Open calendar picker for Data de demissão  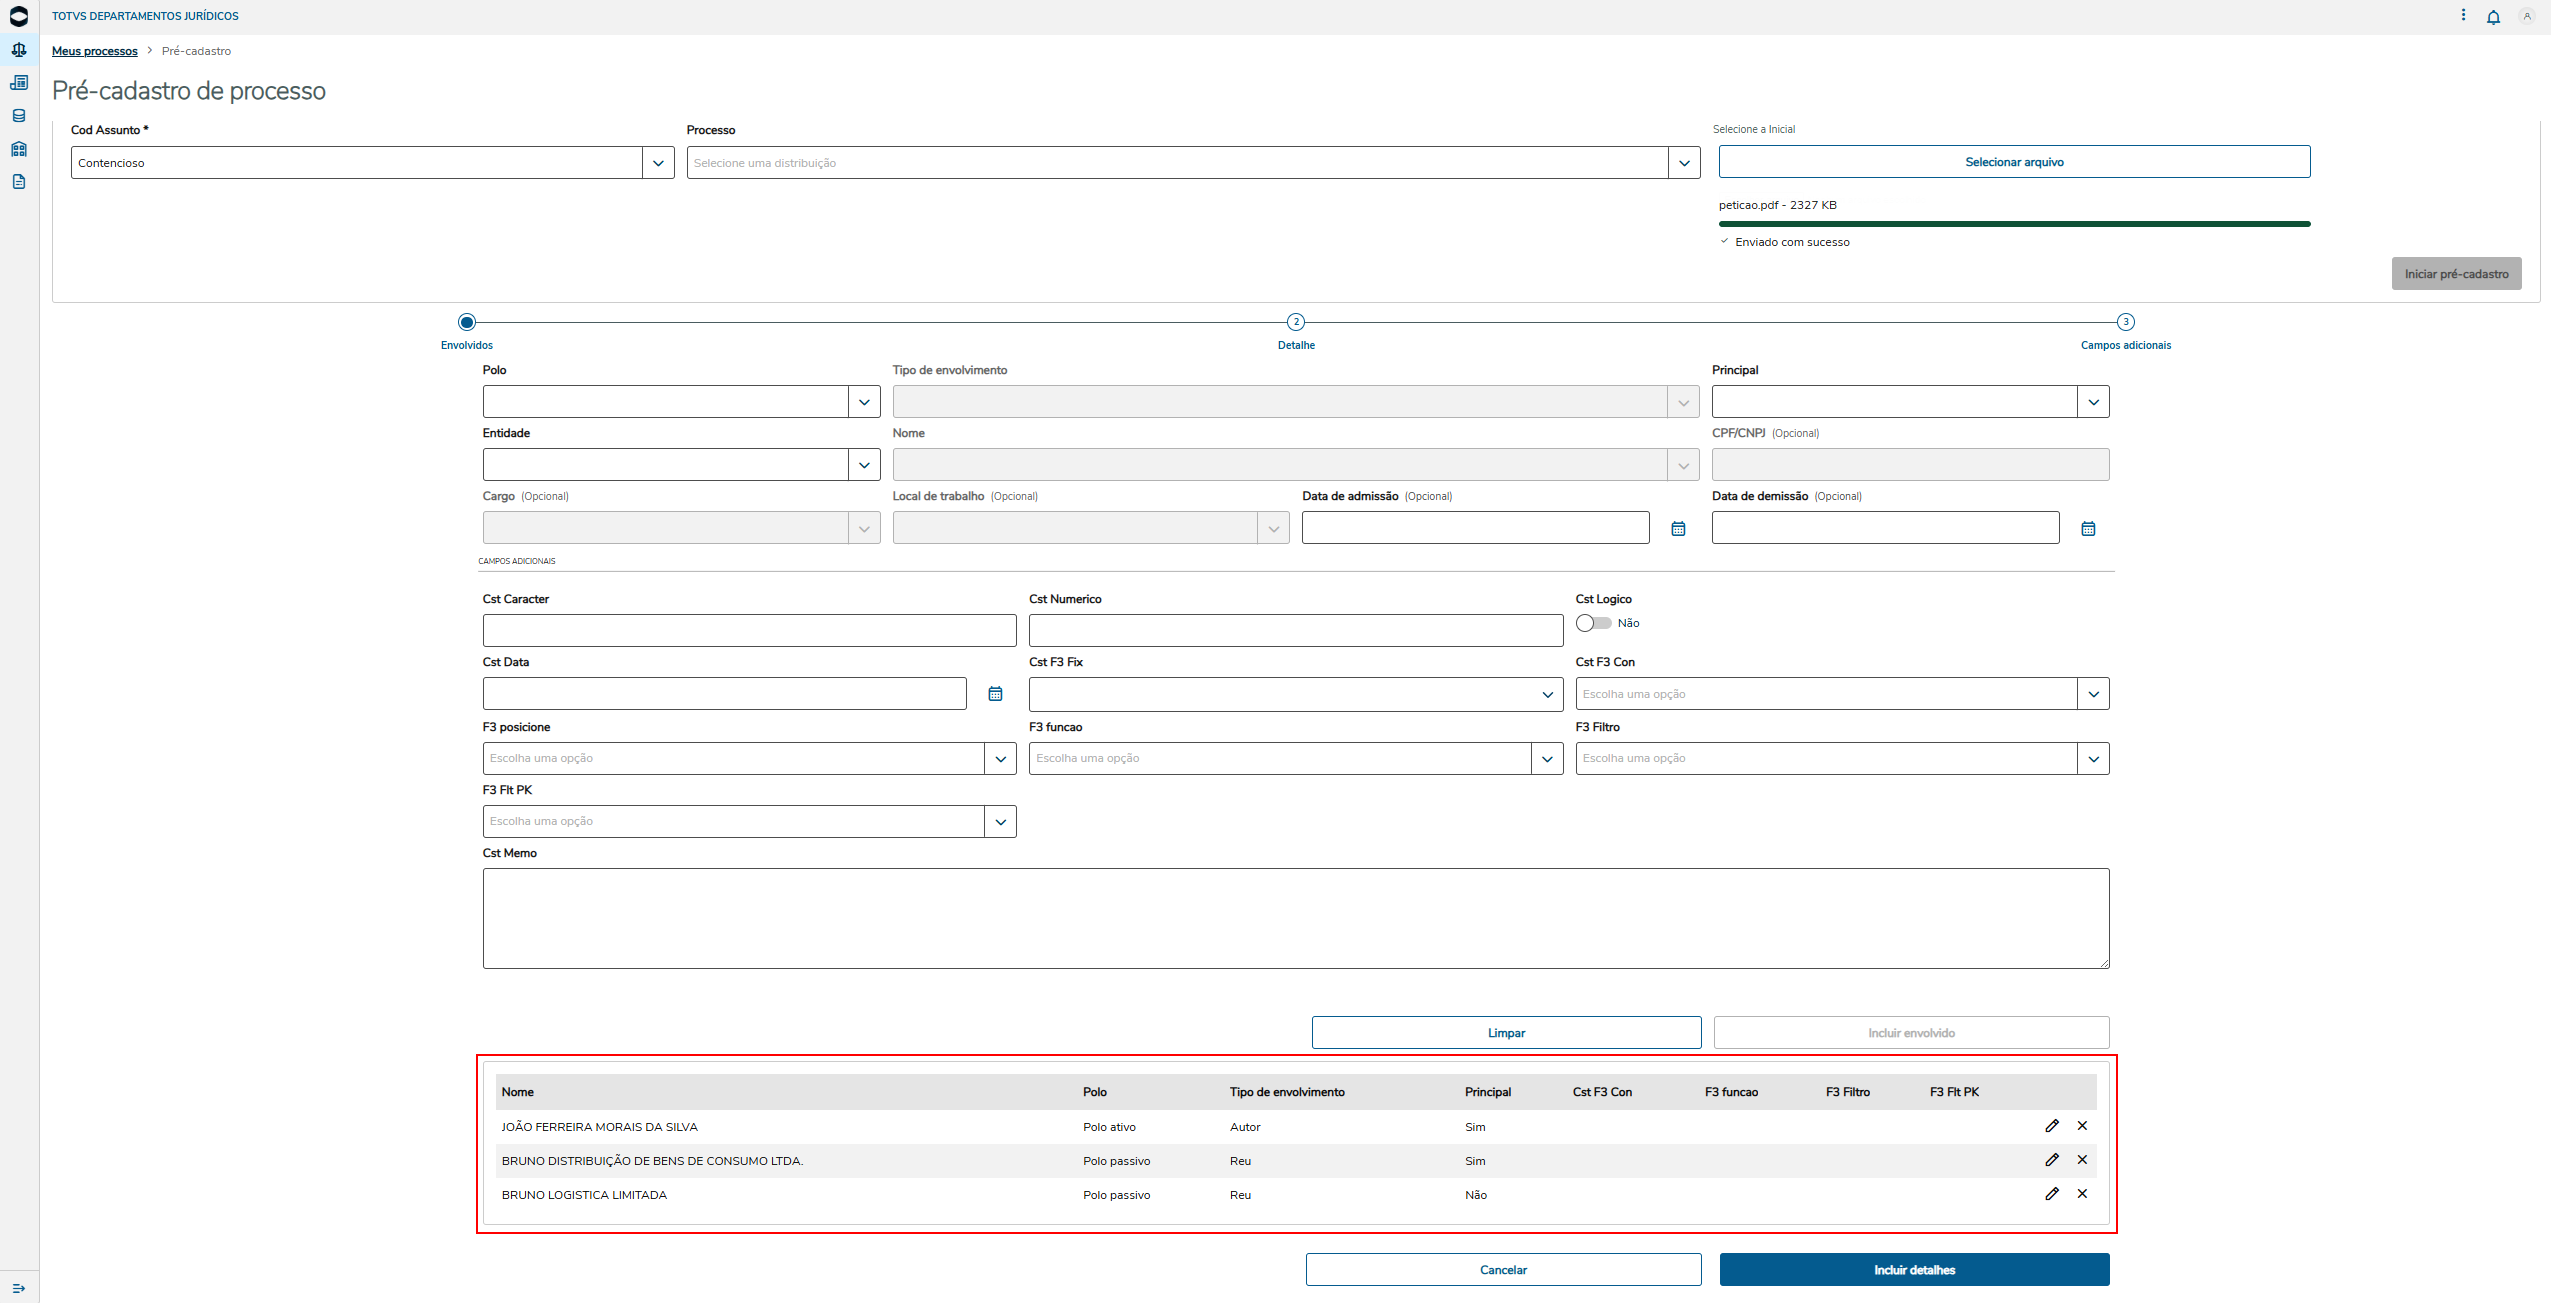pyautogui.click(x=2088, y=528)
